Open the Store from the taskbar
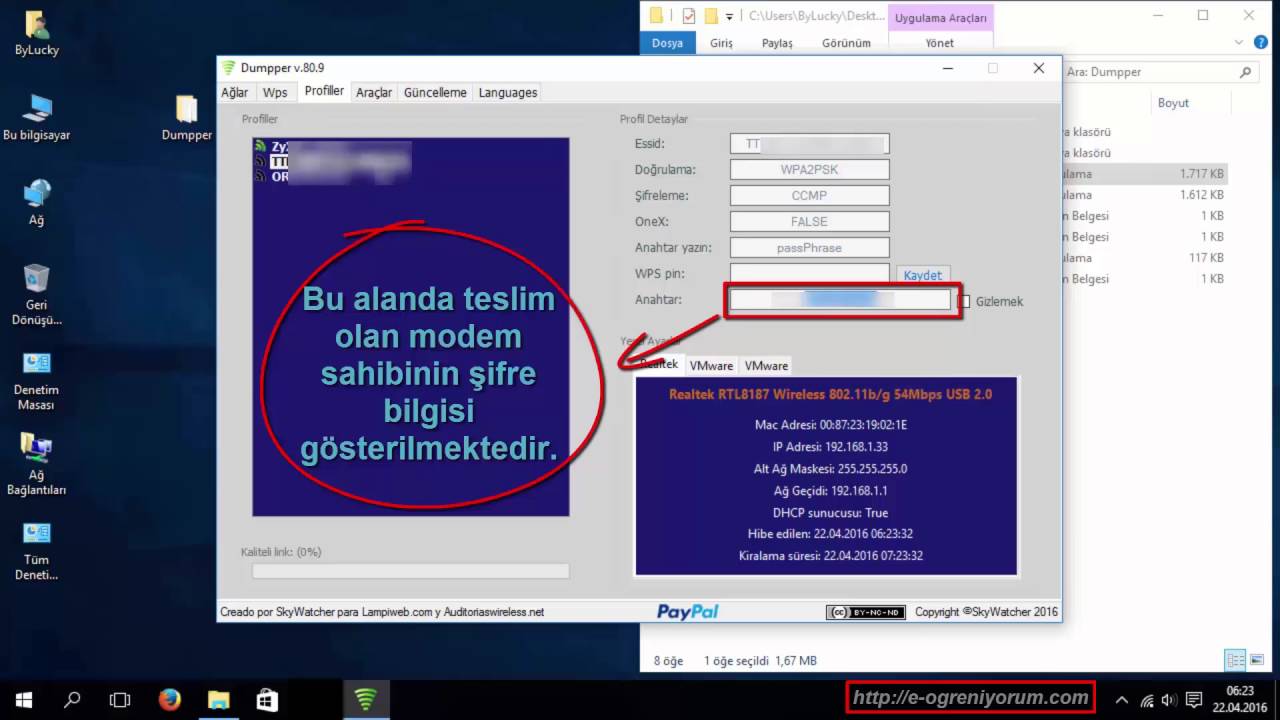1280x720 pixels. coord(267,700)
